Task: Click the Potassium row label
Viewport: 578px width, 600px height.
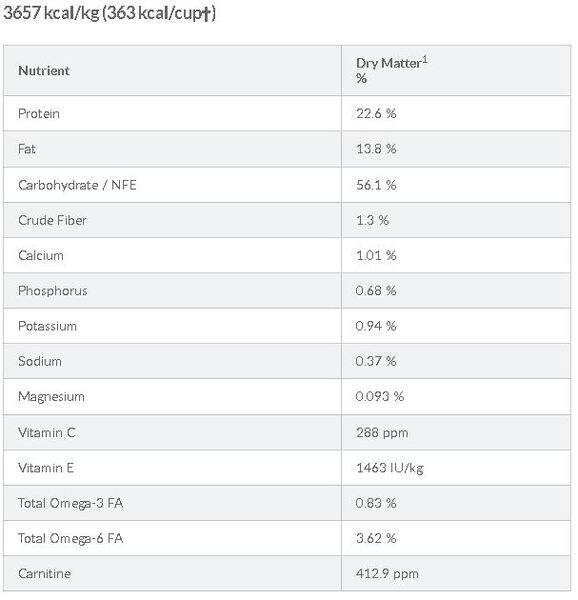Action: [47, 326]
